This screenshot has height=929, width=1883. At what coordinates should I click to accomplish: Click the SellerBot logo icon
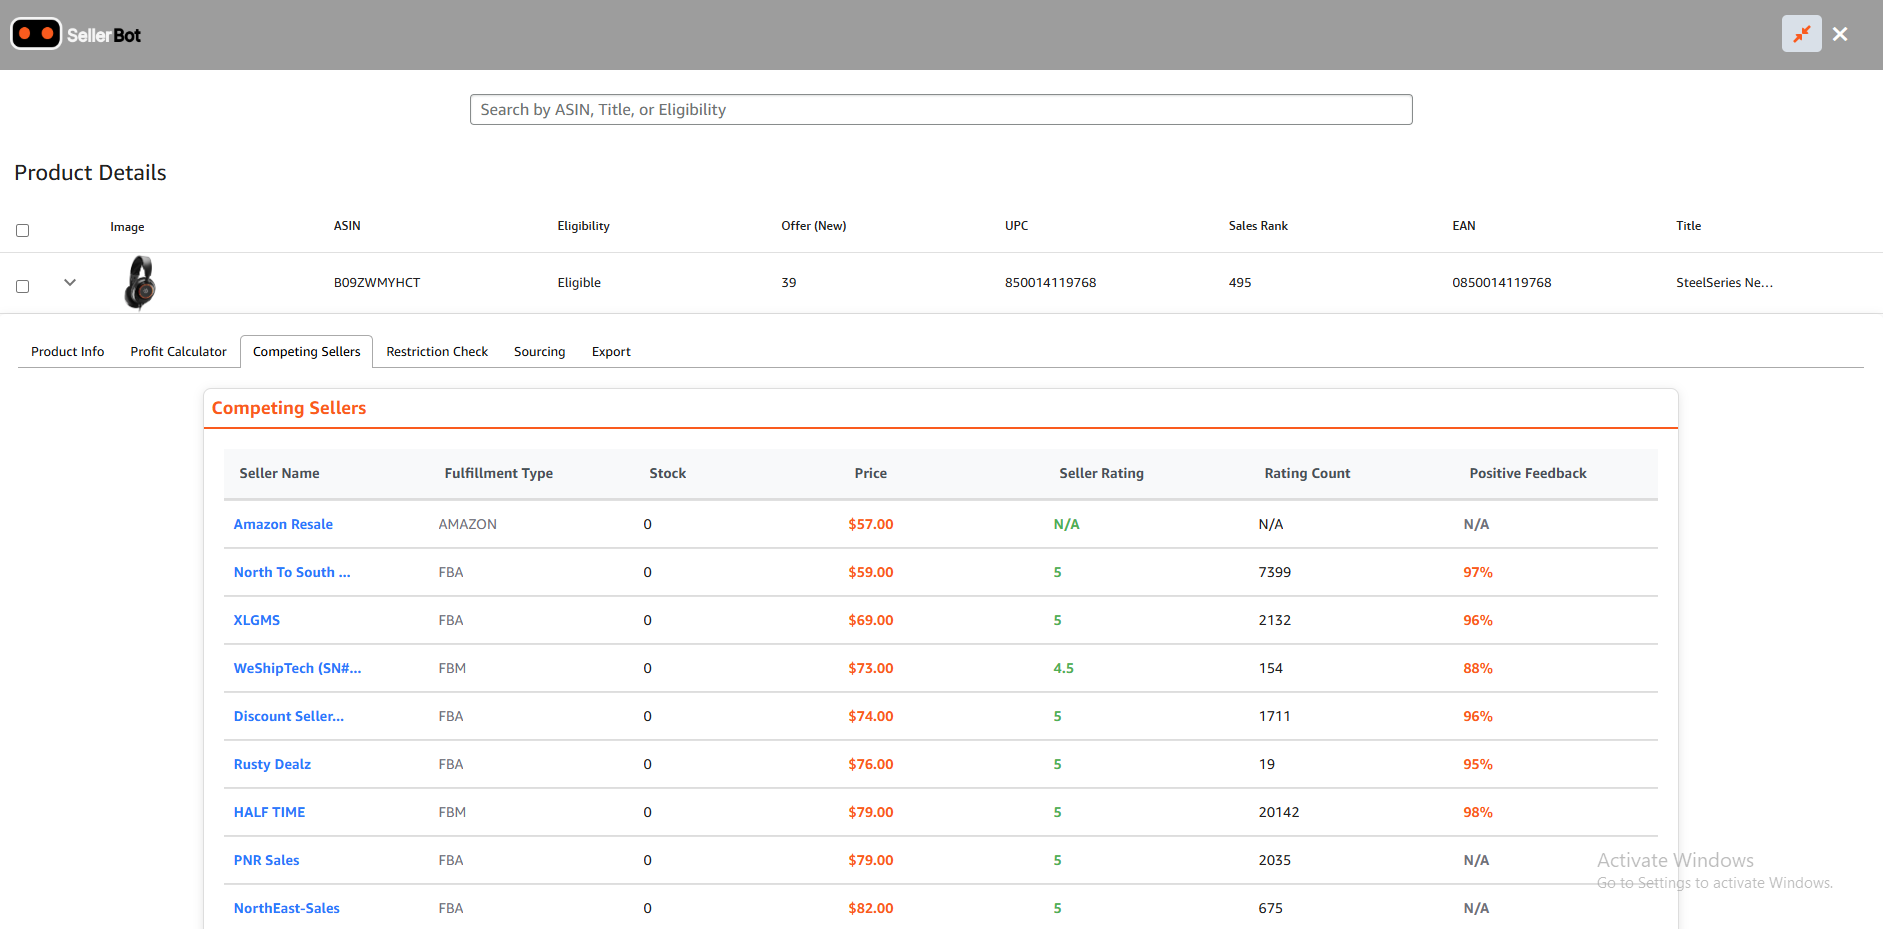[x=36, y=34]
